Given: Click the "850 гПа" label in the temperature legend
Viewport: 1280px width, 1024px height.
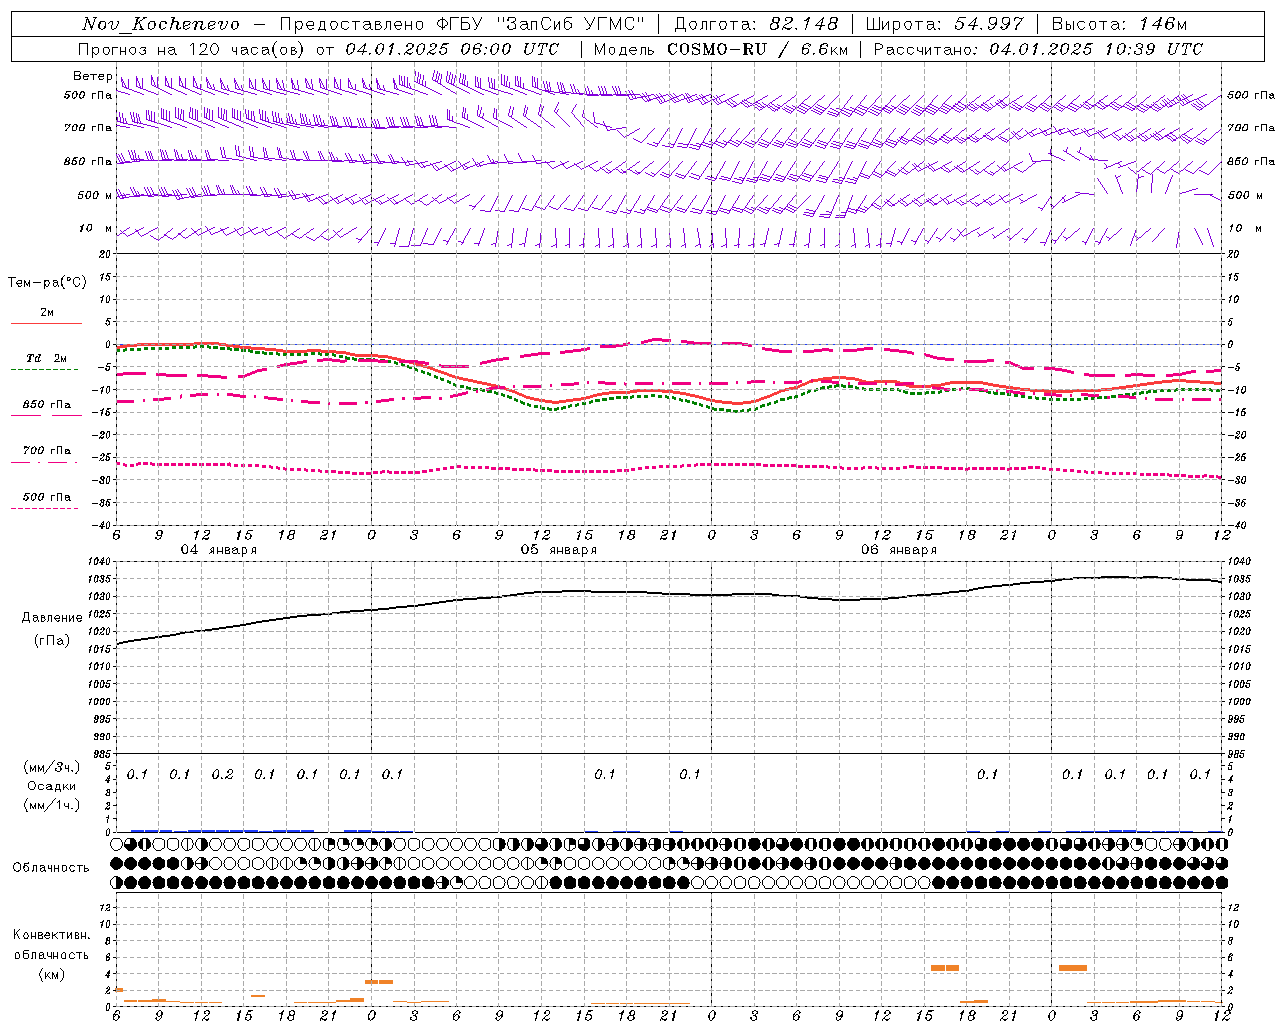Looking at the screenshot, I should pyautogui.click(x=47, y=405).
